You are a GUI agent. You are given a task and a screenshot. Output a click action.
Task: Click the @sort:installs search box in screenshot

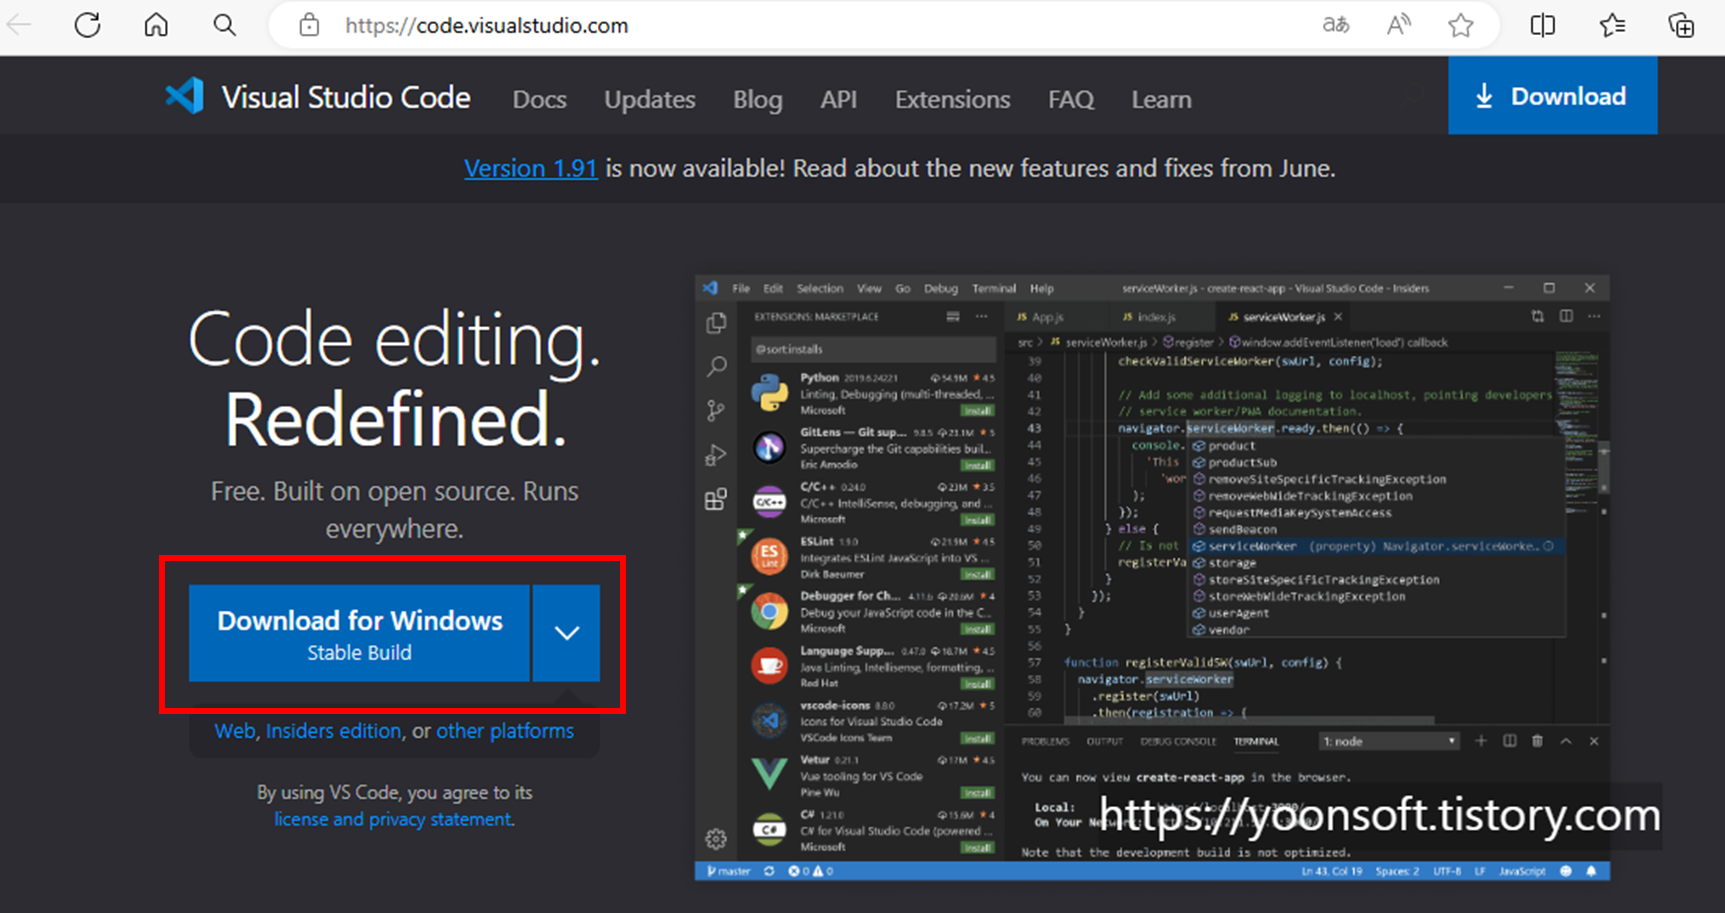point(873,349)
